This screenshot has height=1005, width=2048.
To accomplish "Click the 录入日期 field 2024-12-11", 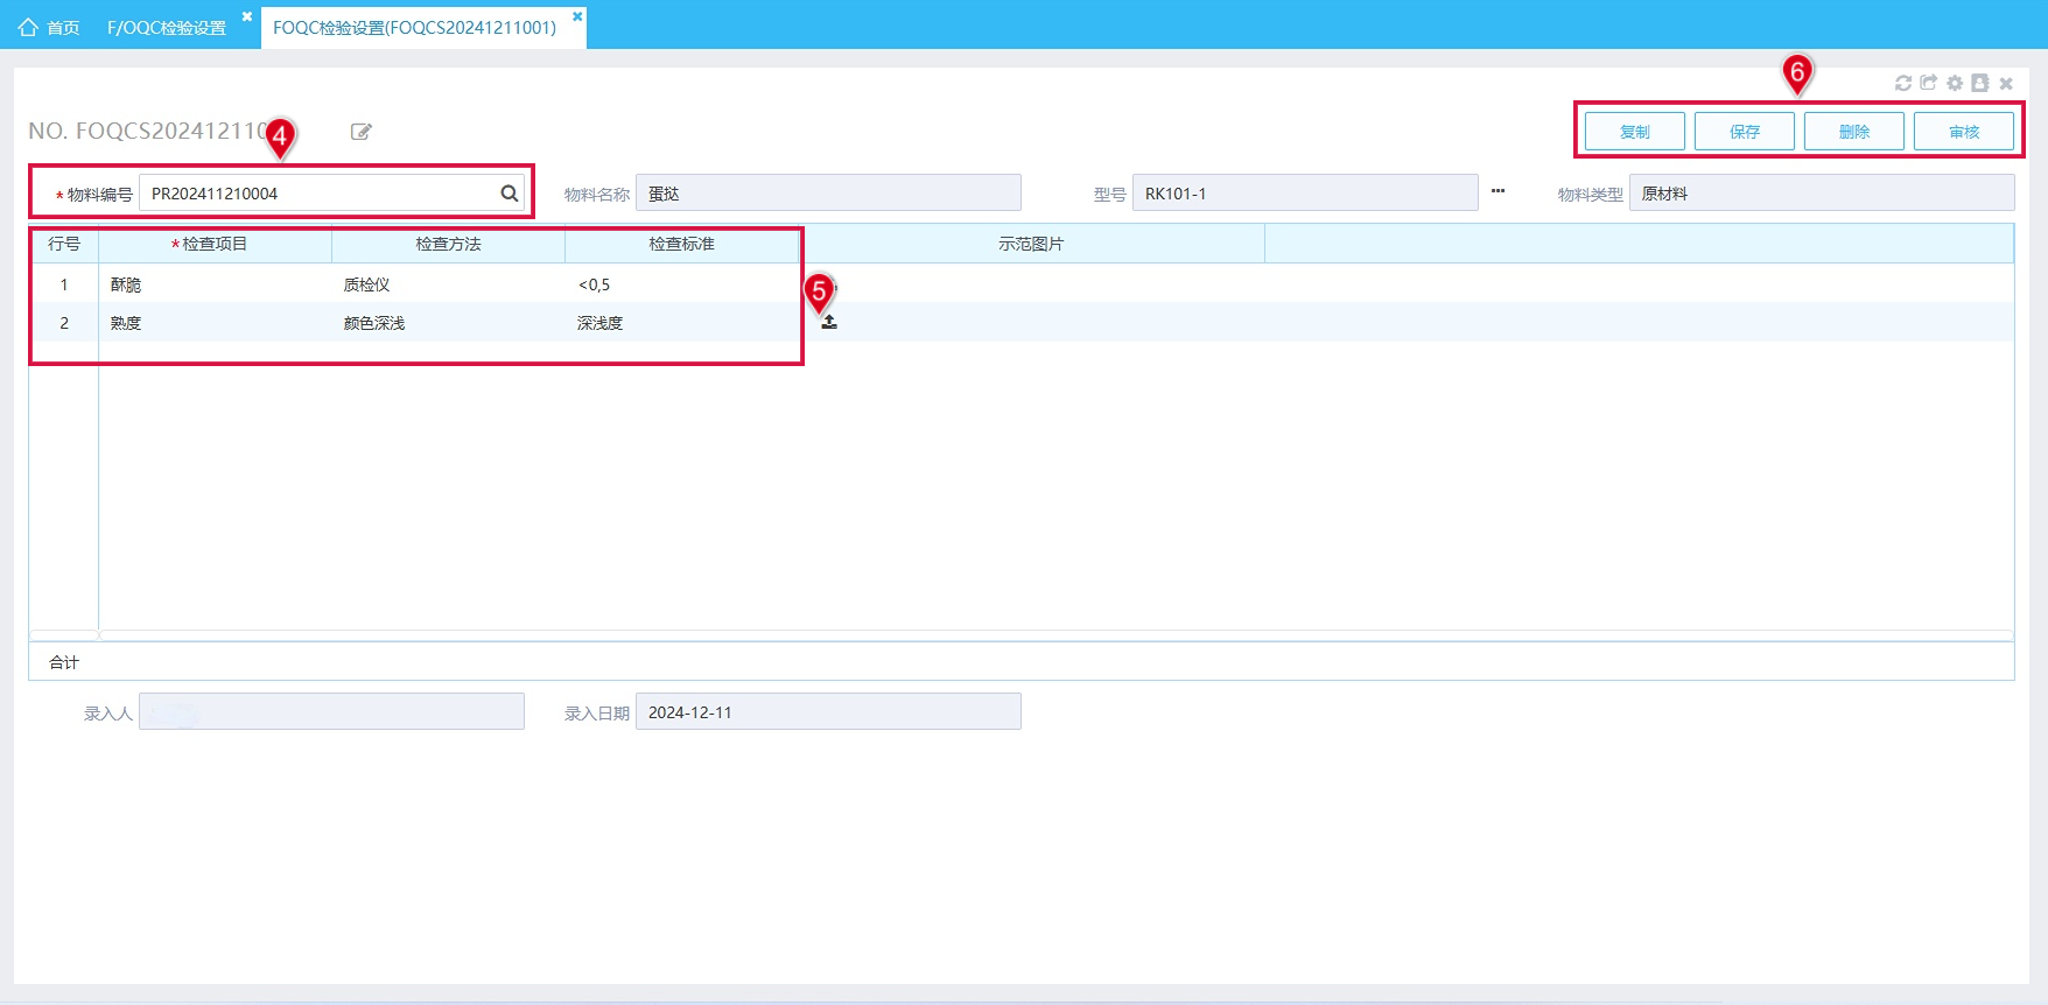I will click(828, 712).
